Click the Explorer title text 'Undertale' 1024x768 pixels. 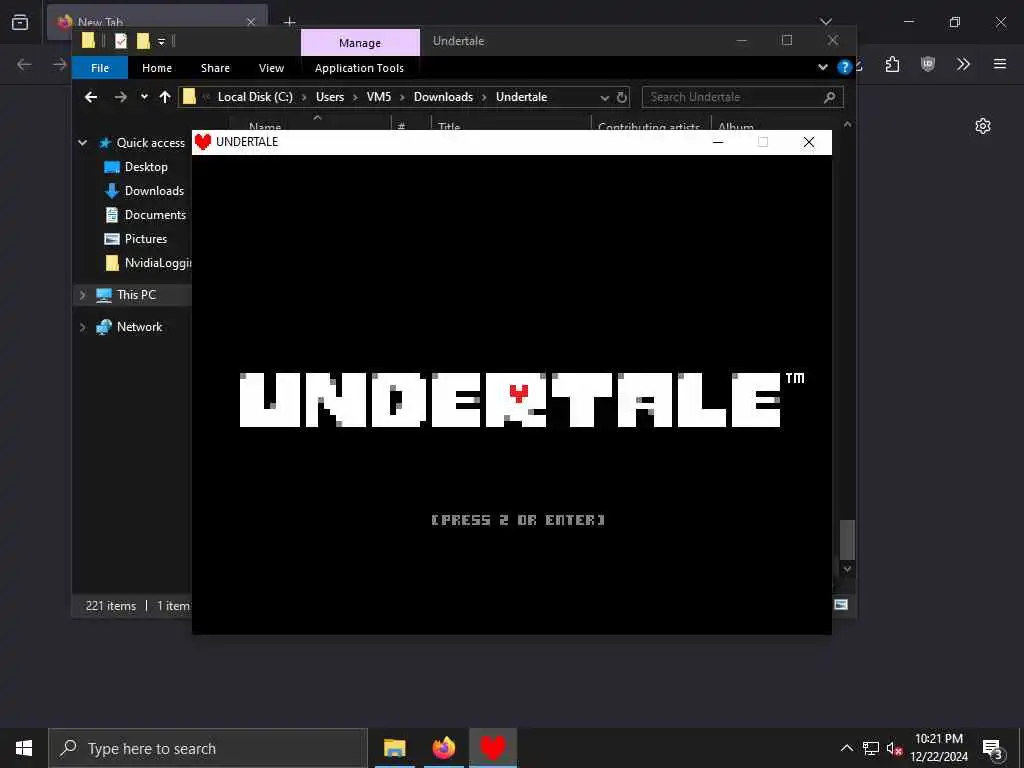tap(458, 41)
